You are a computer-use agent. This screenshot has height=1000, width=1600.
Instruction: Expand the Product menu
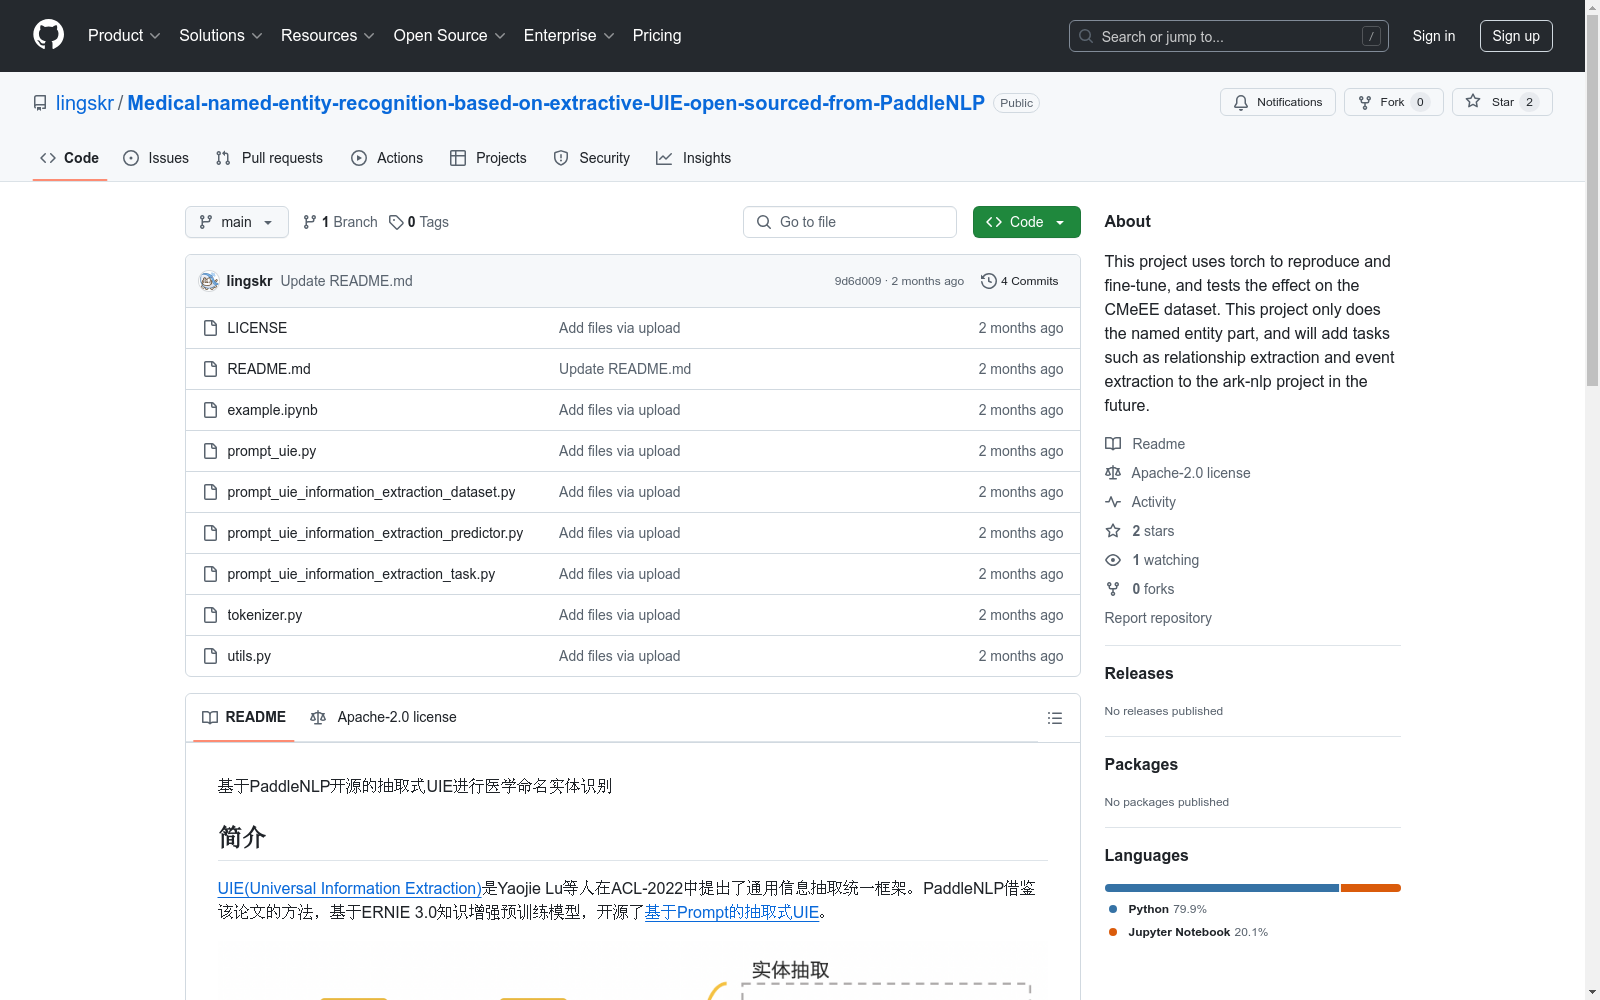coord(124,36)
